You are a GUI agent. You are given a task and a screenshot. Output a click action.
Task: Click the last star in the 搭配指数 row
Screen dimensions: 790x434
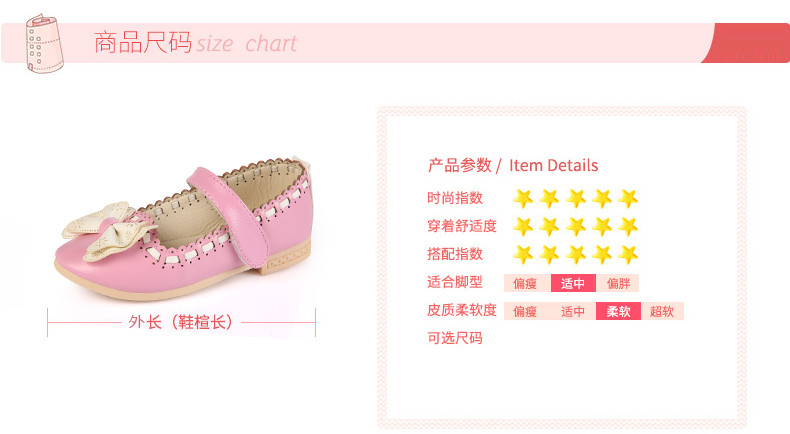tap(628, 255)
